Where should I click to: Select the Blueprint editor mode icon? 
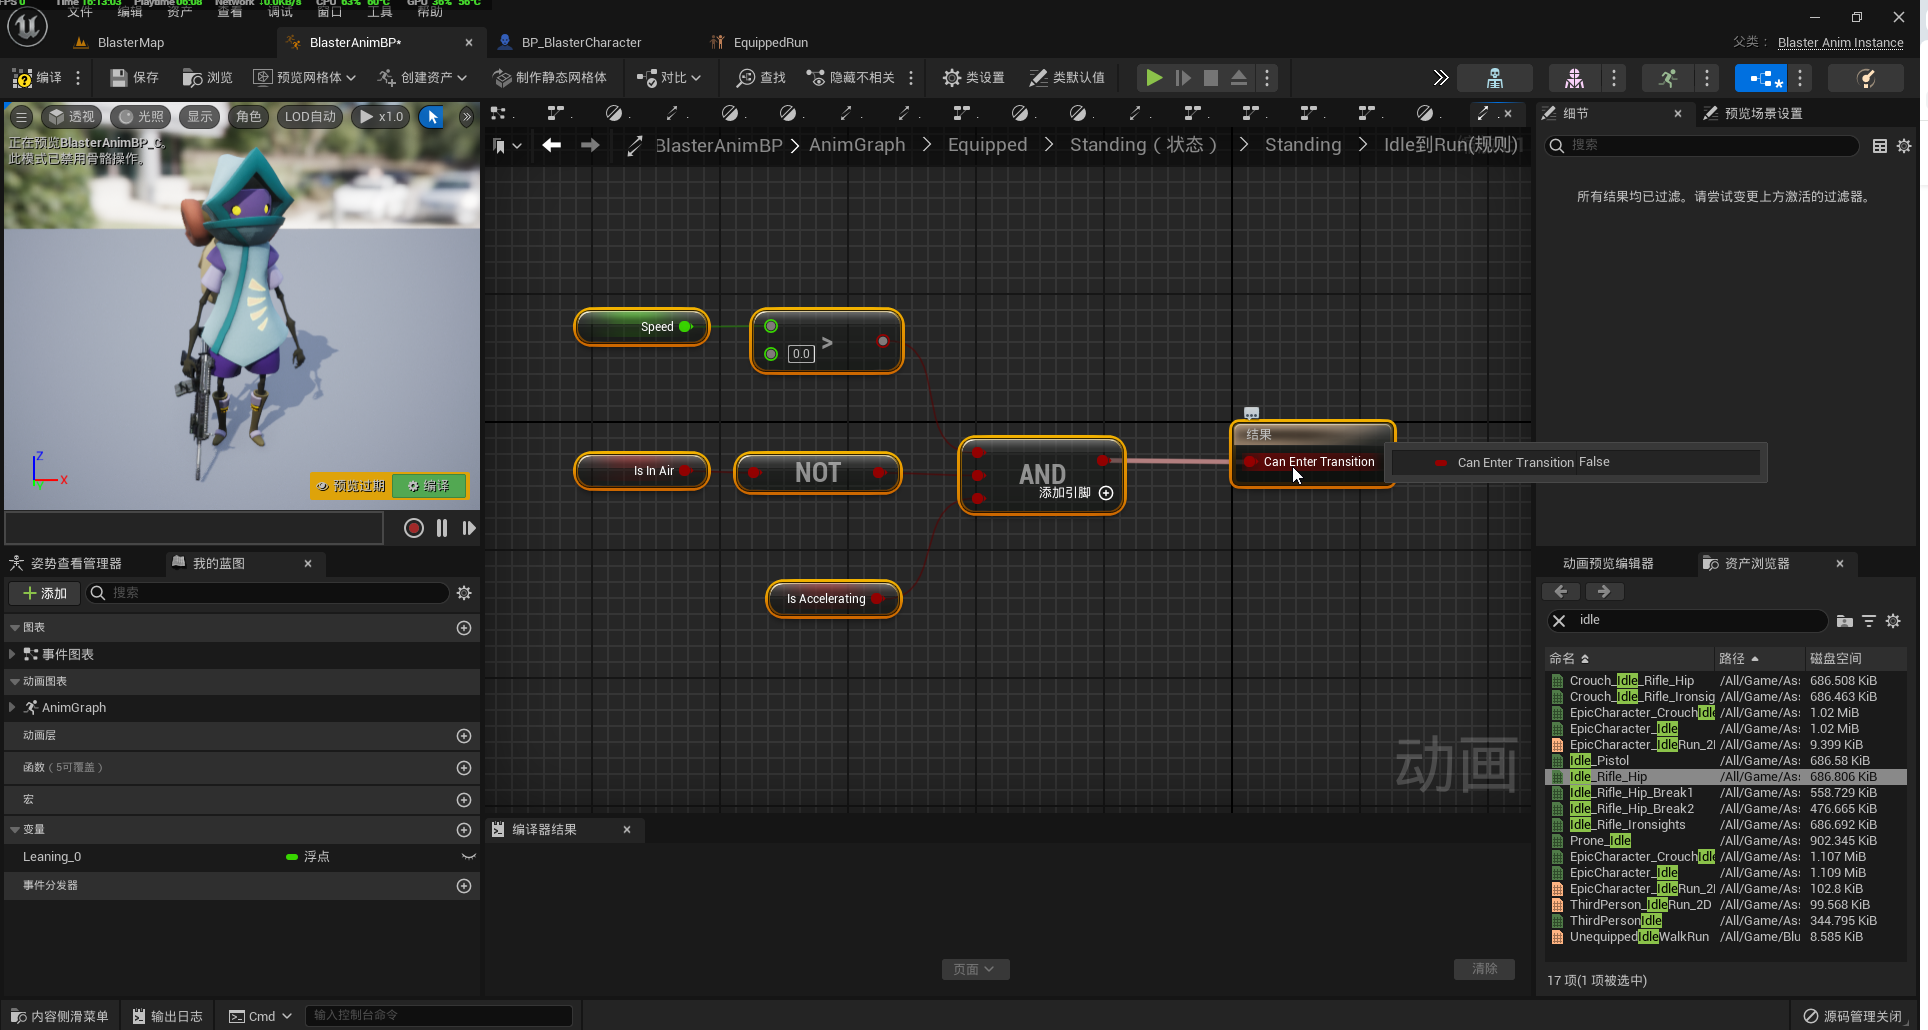click(1760, 78)
